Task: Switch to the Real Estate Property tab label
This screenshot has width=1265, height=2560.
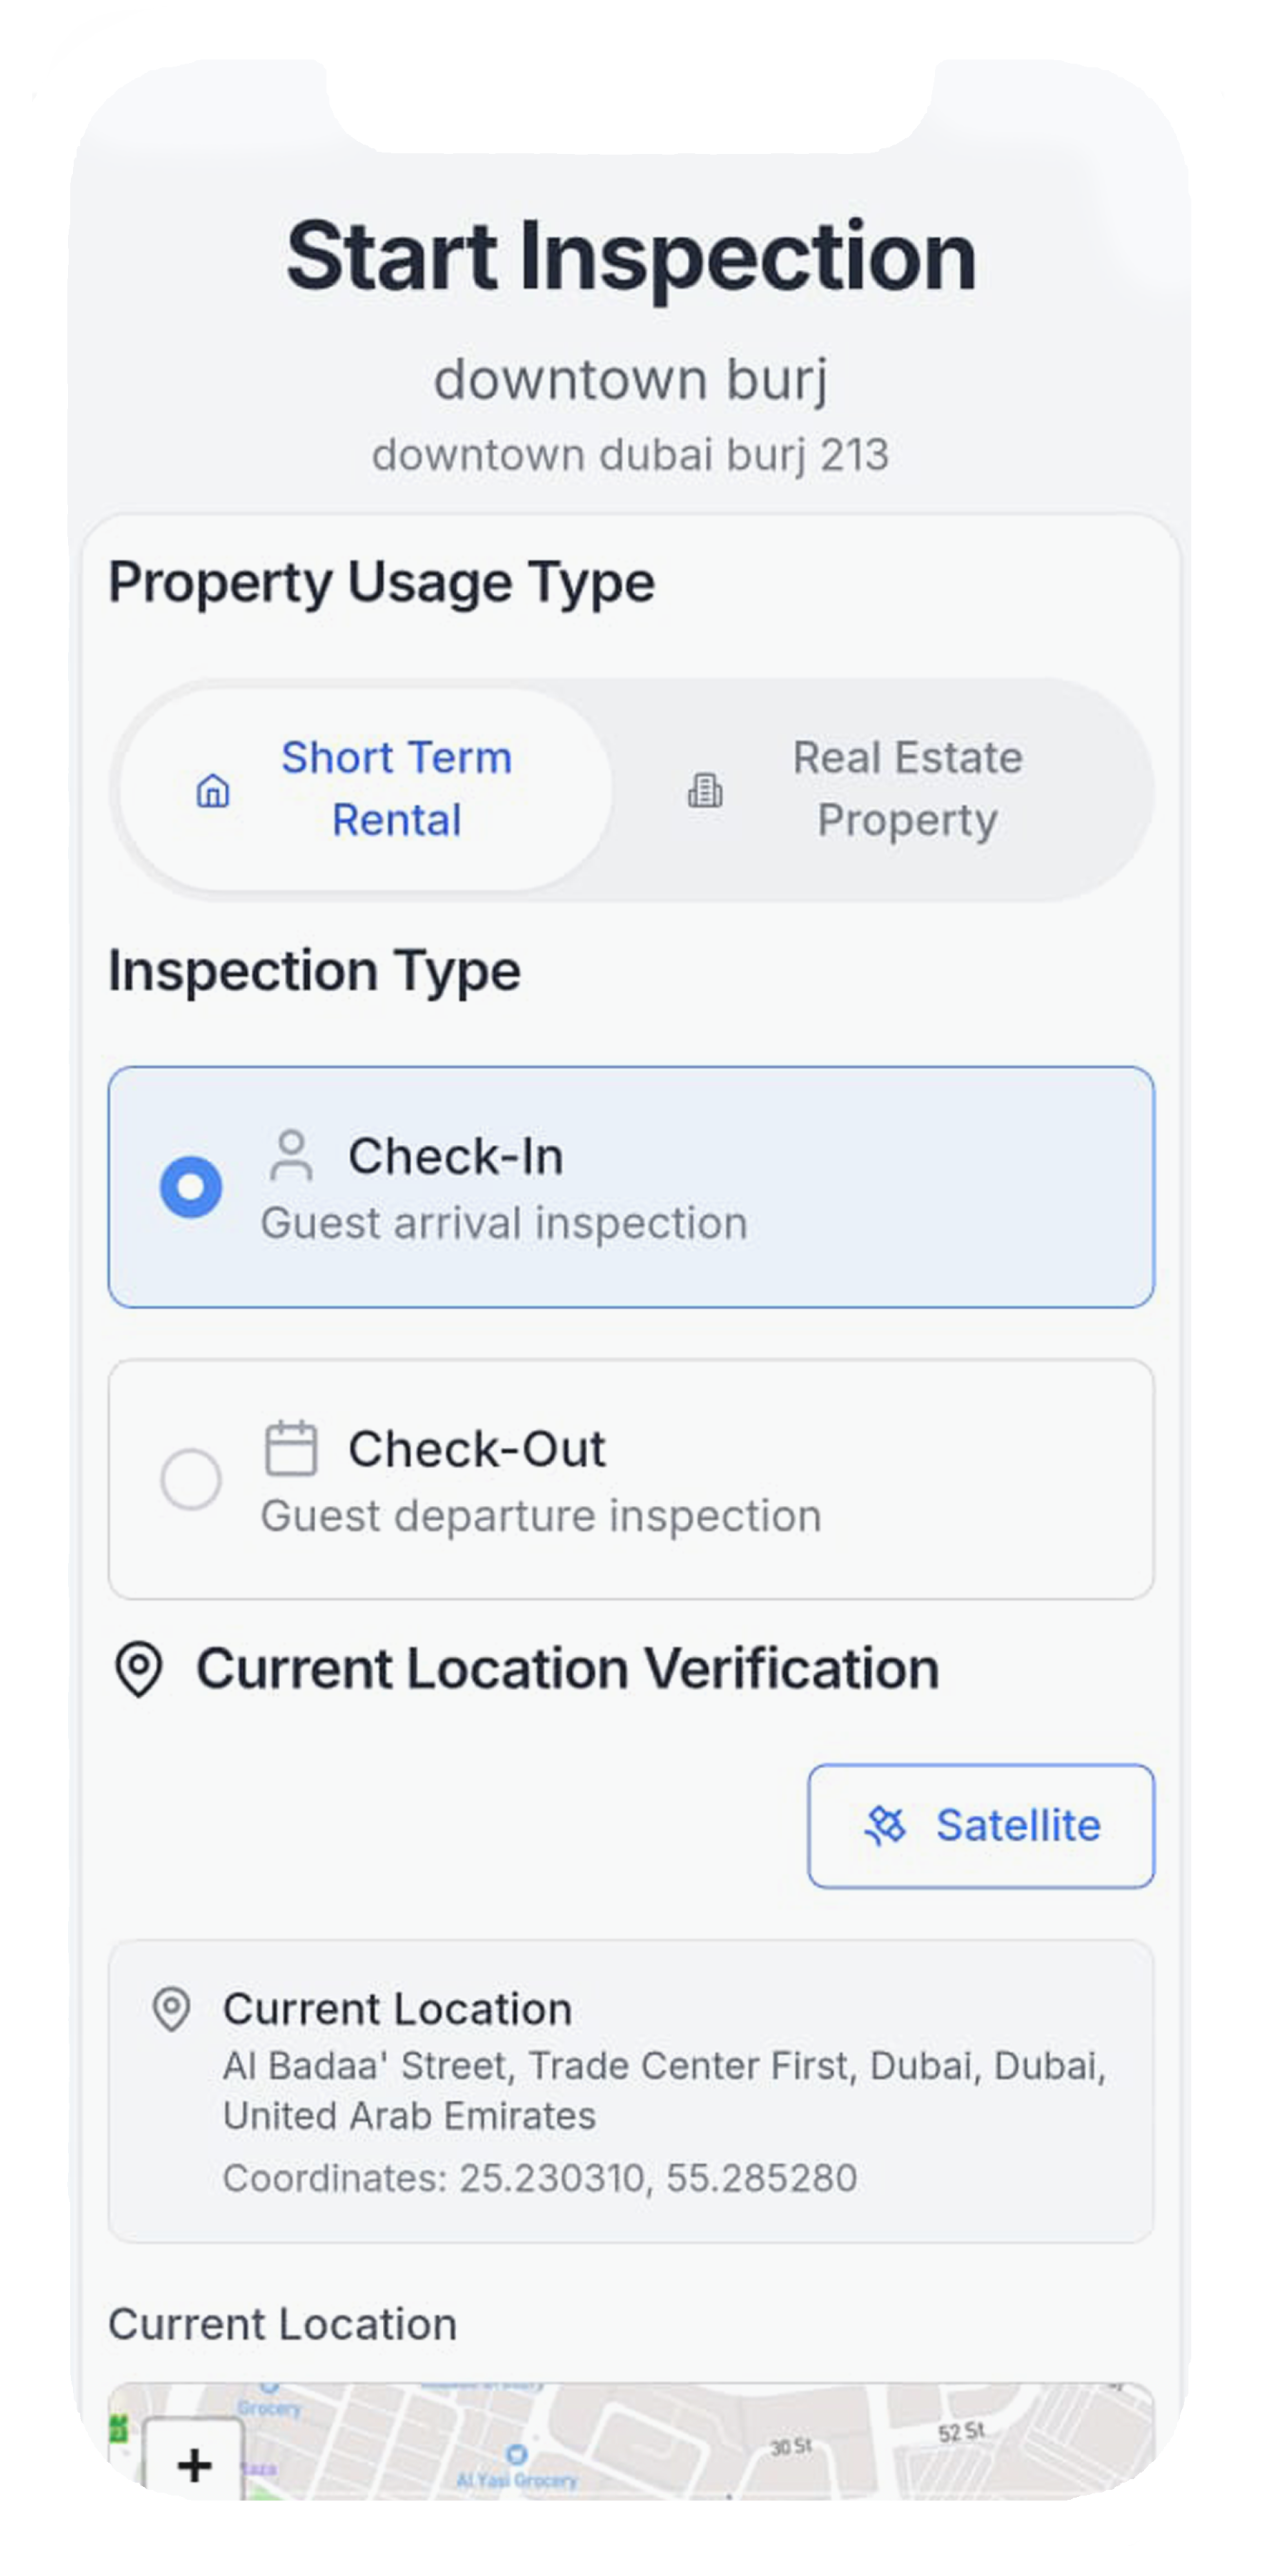Action: point(907,789)
